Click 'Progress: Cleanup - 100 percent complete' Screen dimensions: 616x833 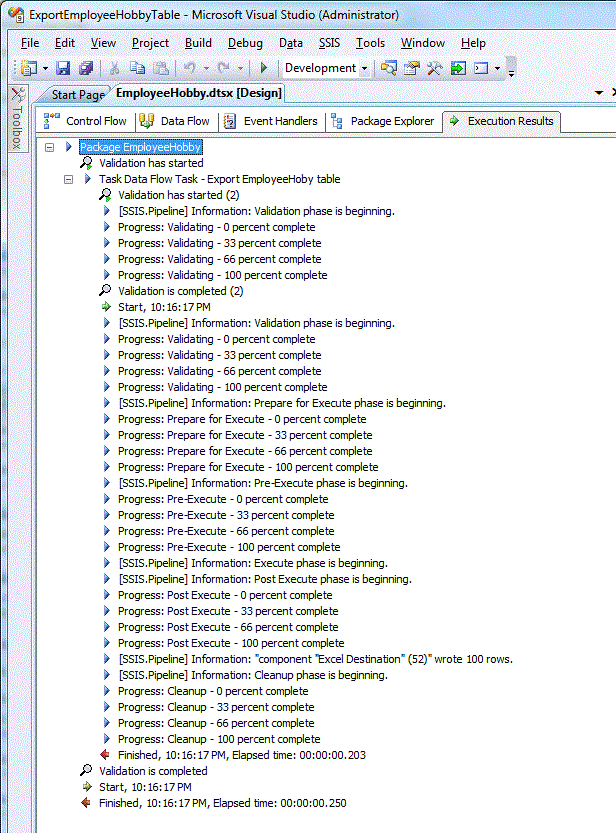click(219, 739)
